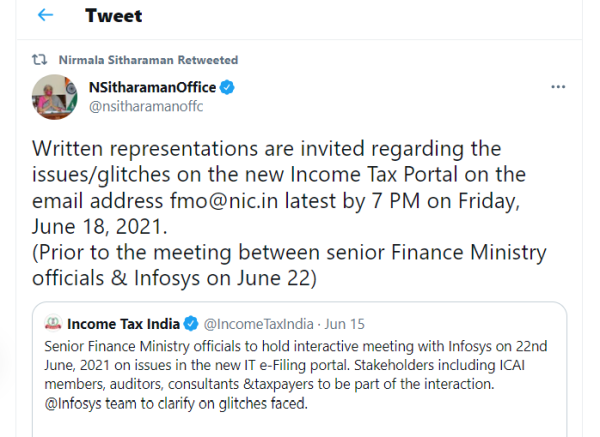The image size is (600, 437).
Task: Open the three-dot more options menu
Action: (x=559, y=88)
